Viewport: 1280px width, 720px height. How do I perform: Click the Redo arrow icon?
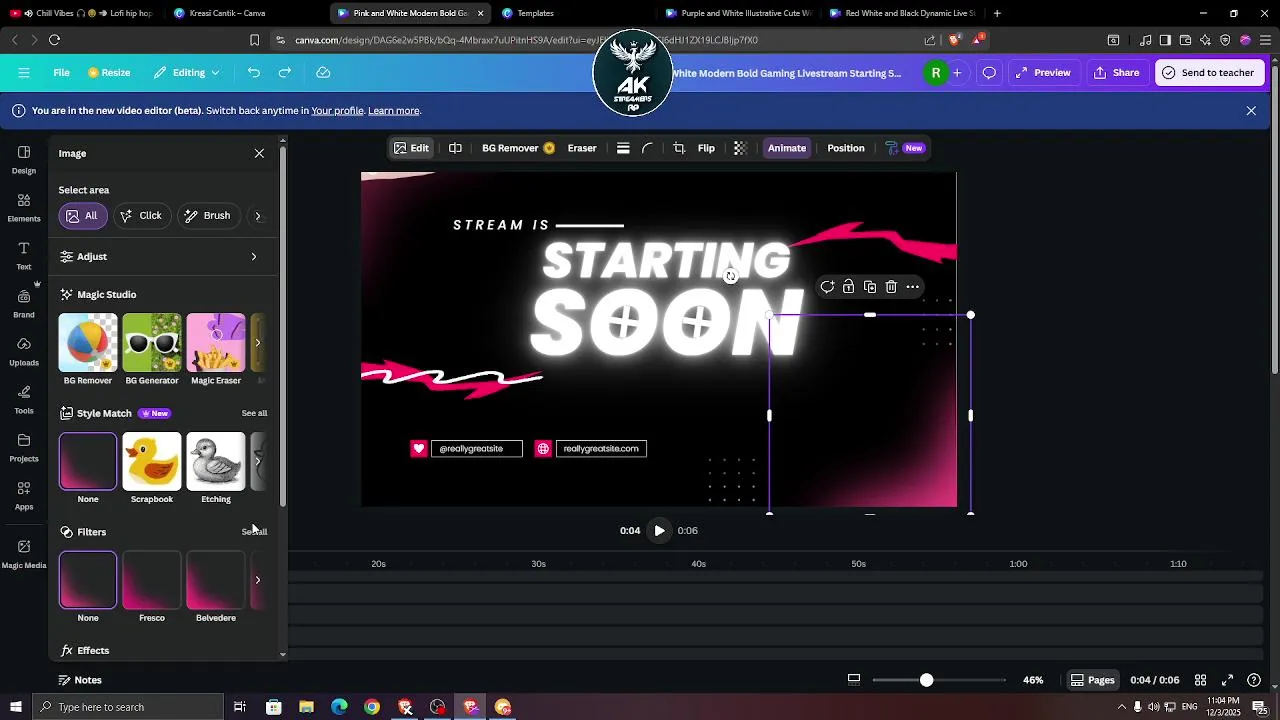click(285, 72)
